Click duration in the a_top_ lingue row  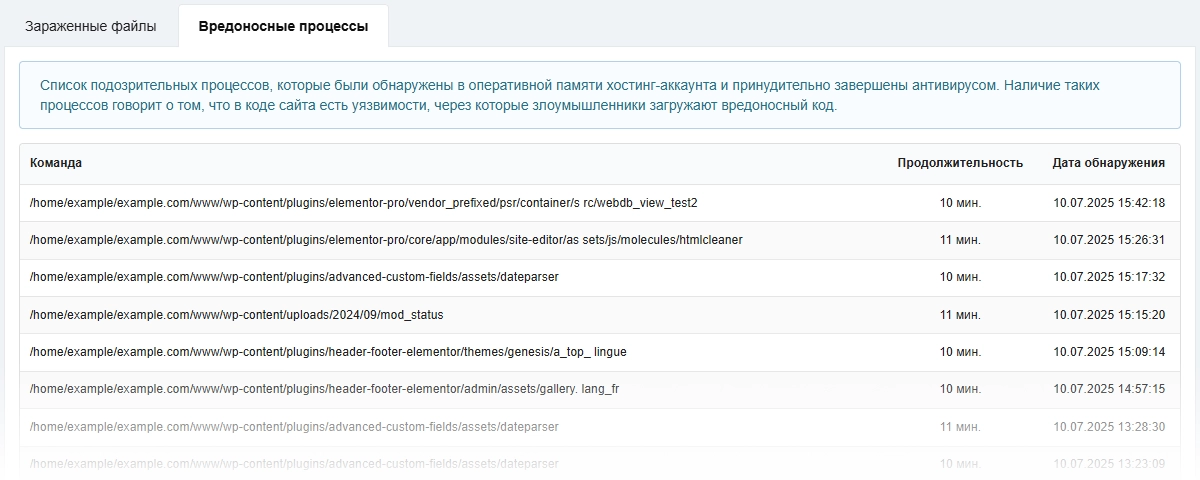point(960,352)
